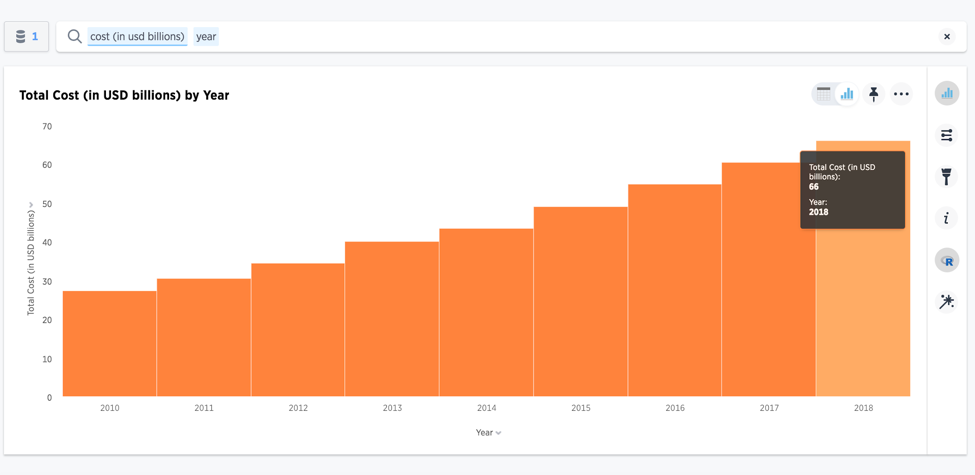Click the 70 y-axis tick label

point(47,126)
